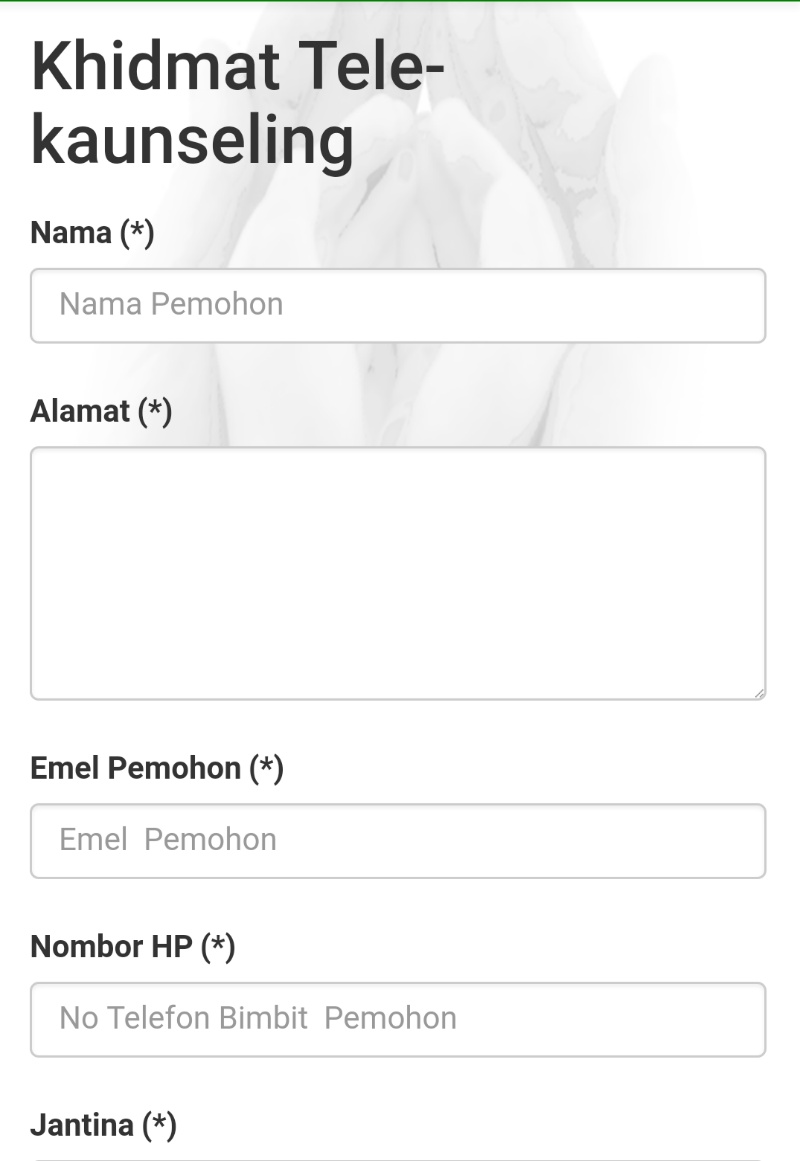Focus the Alamat text area

pyautogui.click(x=398, y=573)
